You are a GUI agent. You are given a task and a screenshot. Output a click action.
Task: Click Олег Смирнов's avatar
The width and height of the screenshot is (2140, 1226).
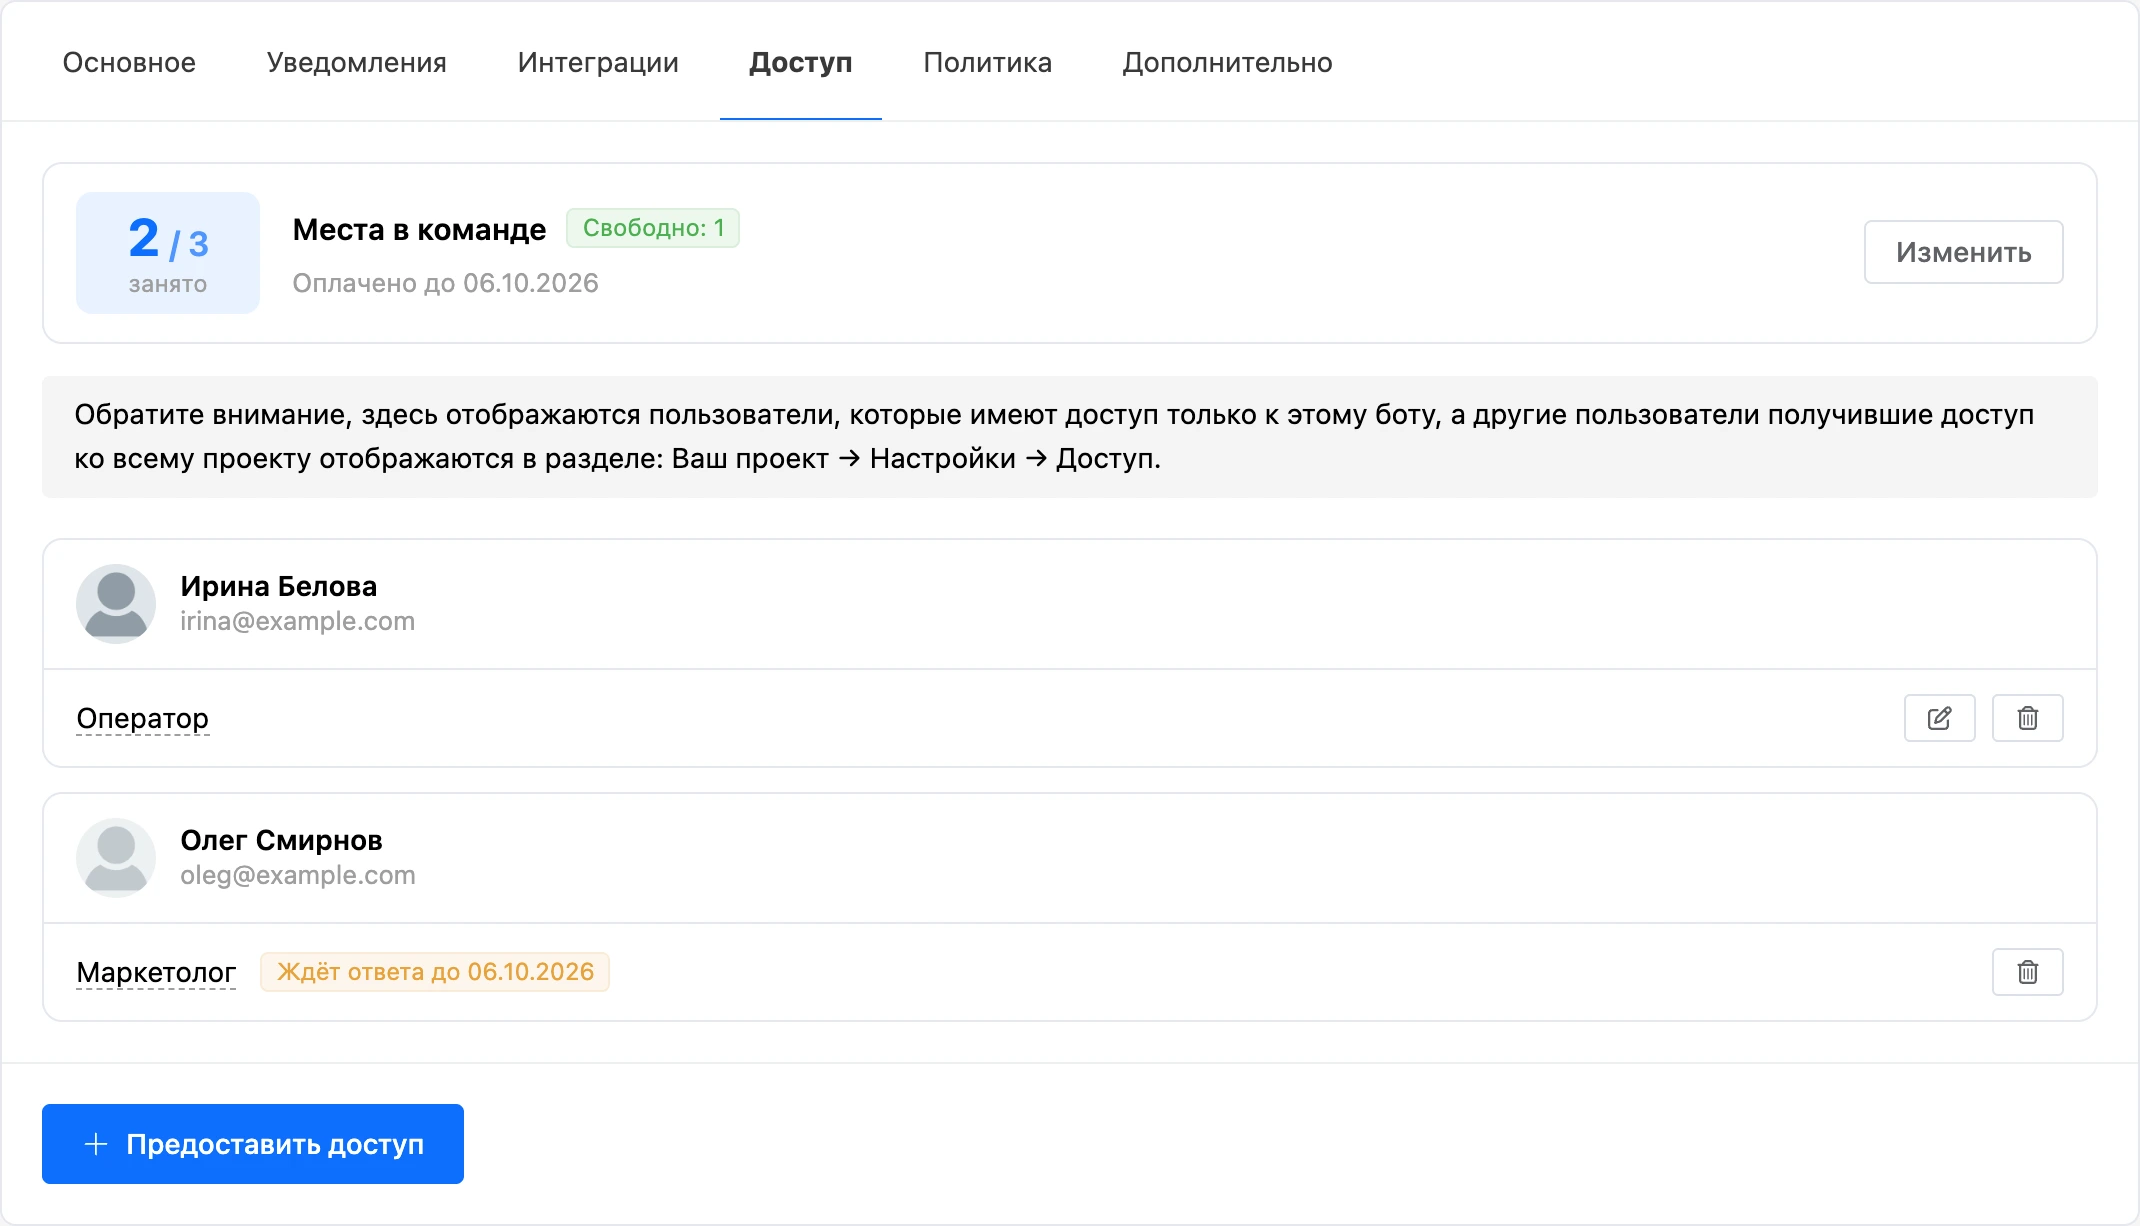click(x=116, y=857)
